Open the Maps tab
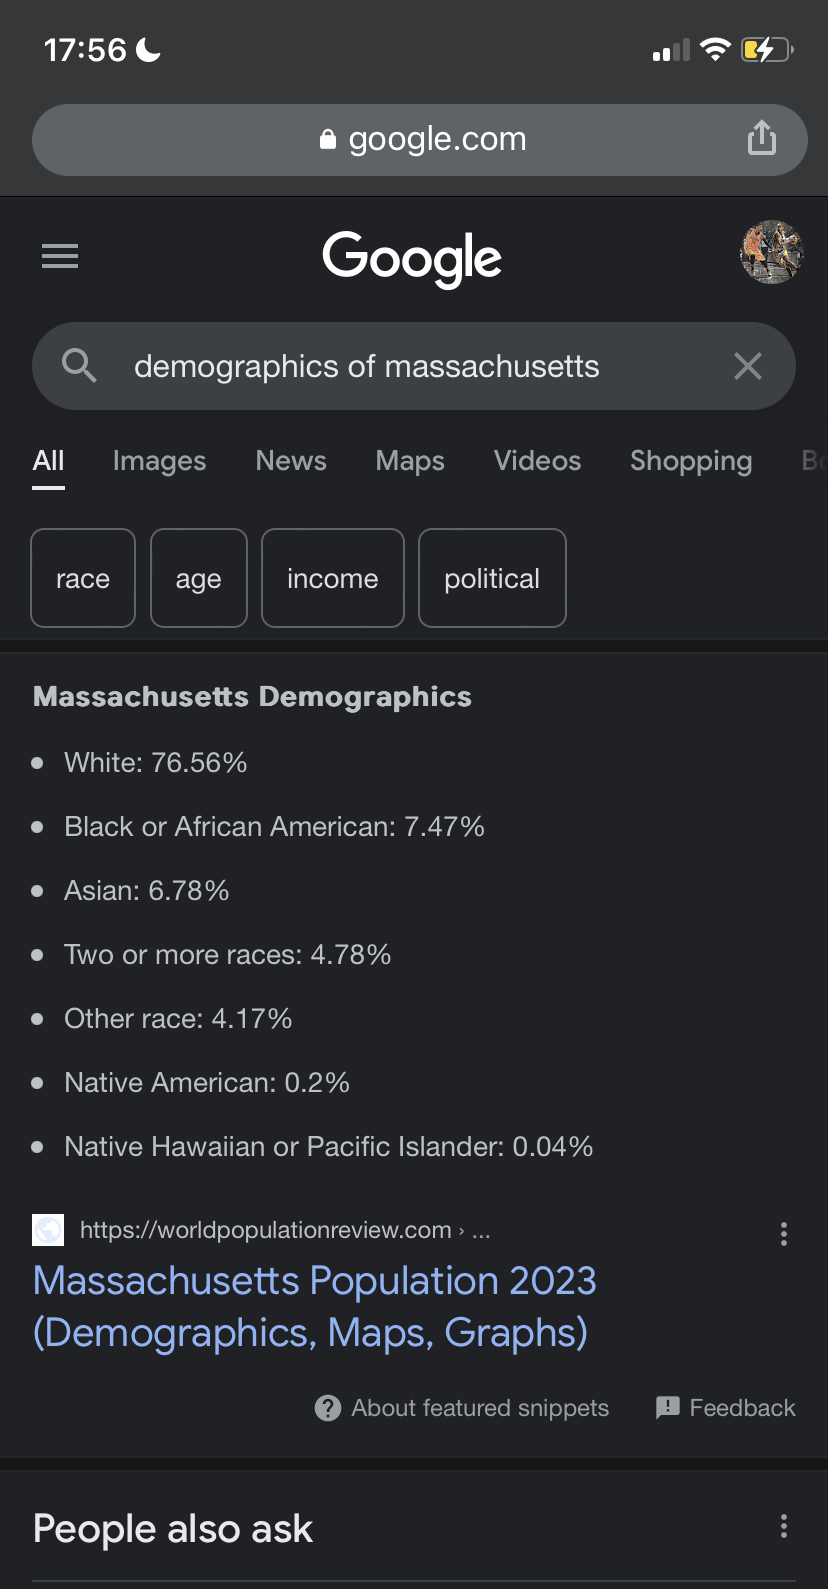 tap(410, 461)
